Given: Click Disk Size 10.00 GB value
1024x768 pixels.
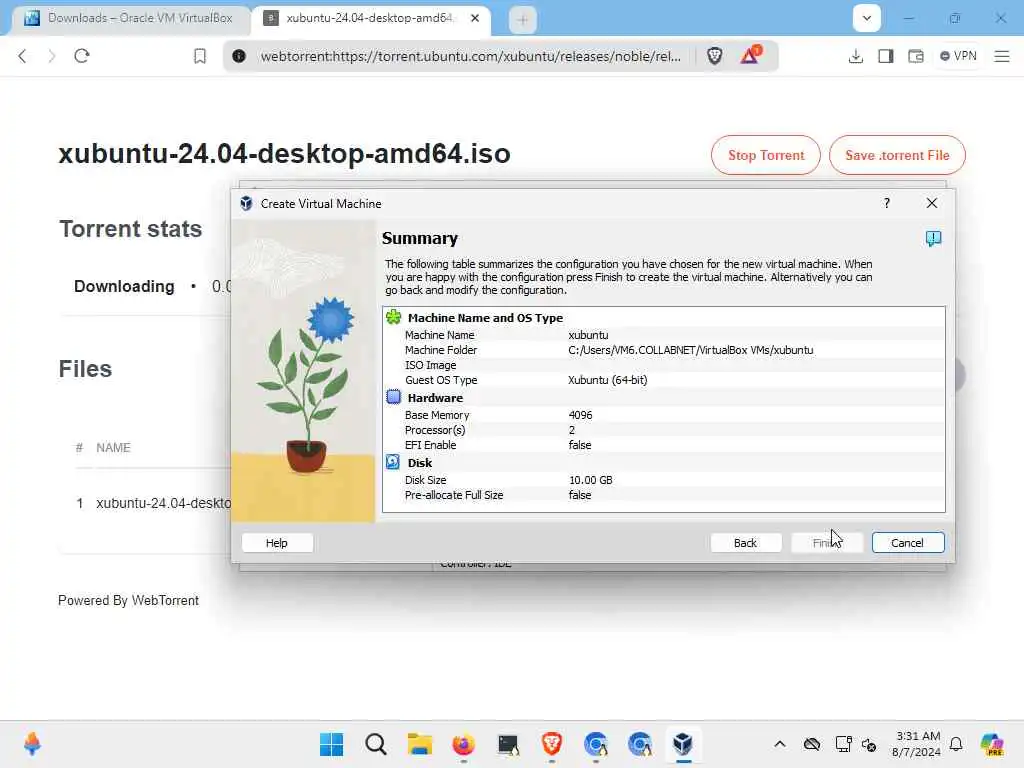Looking at the screenshot, I should 591,480.
